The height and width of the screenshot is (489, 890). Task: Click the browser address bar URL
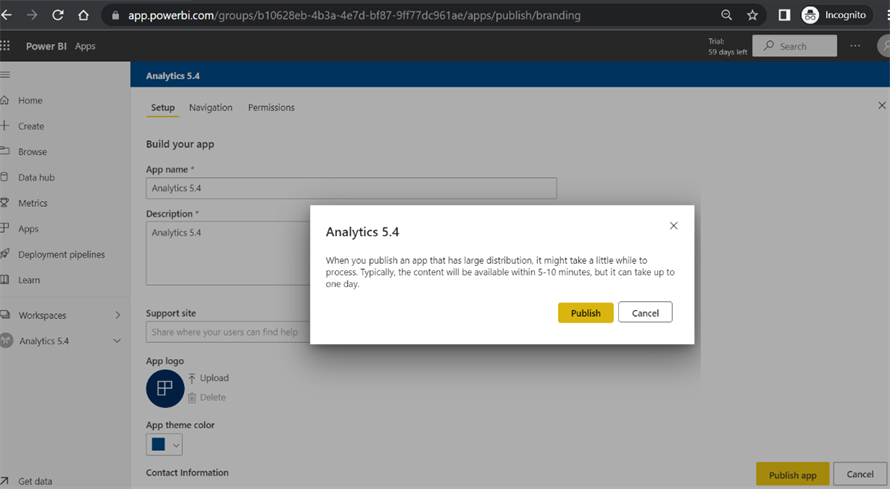(x=354, y=15)
